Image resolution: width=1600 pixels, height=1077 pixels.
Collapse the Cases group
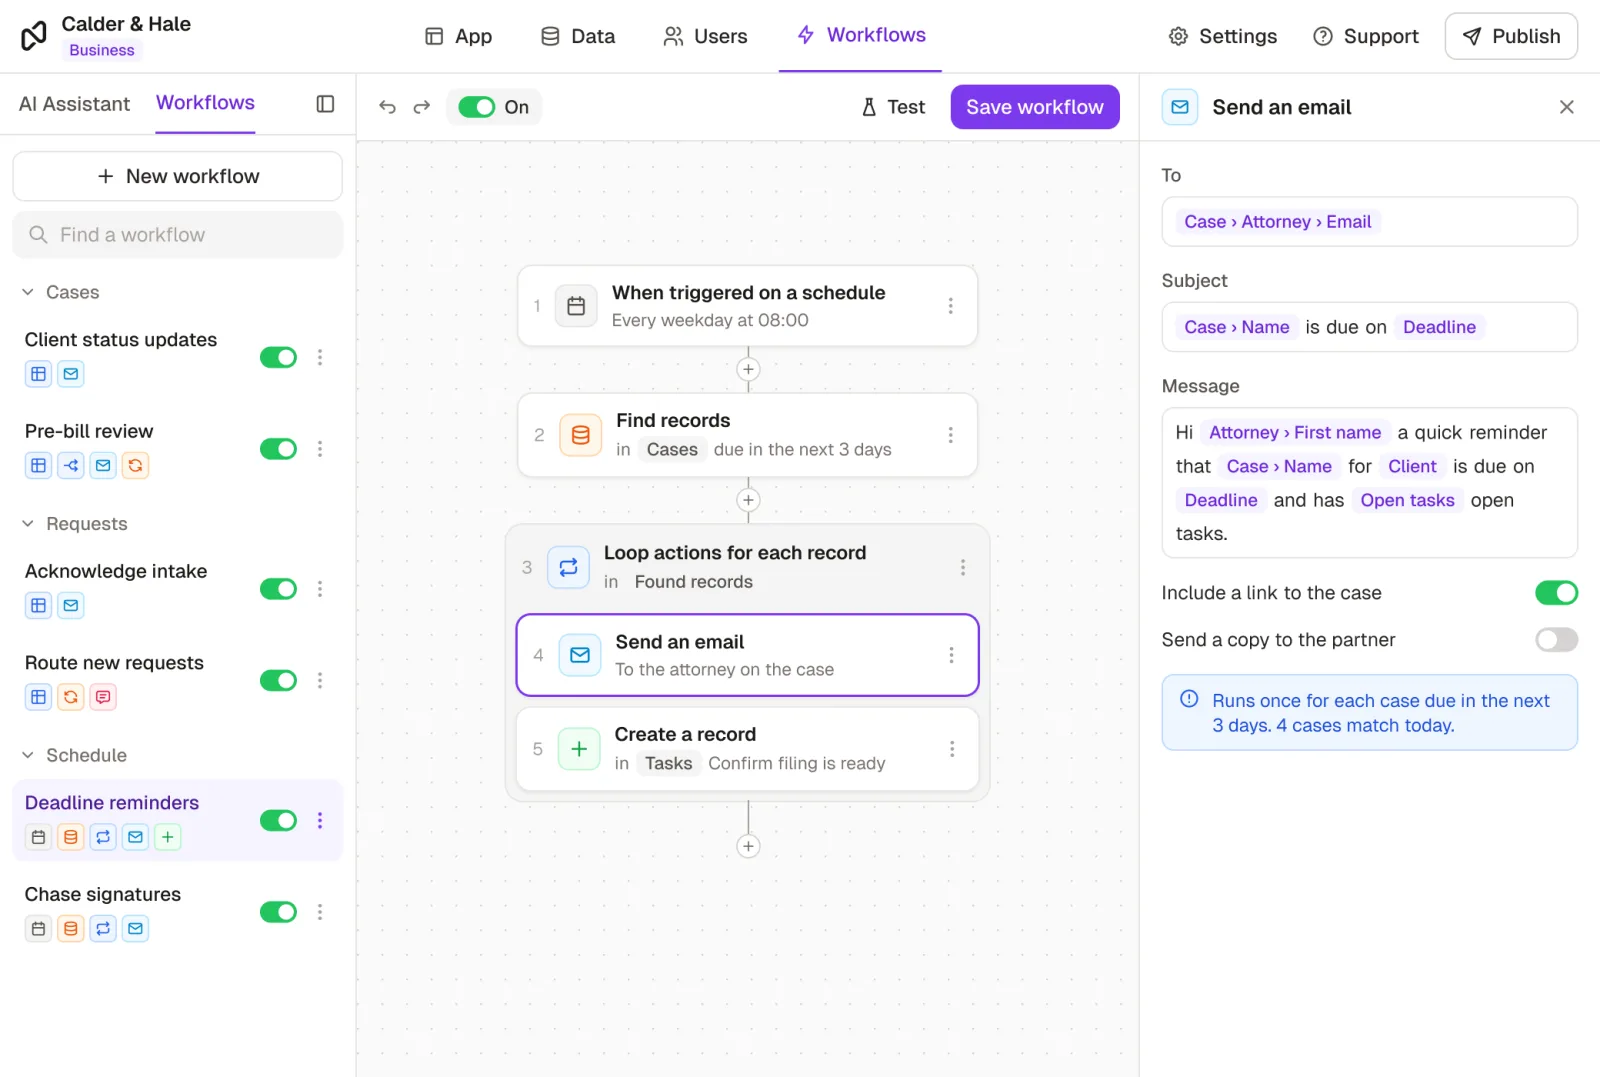tap(28, 292)
